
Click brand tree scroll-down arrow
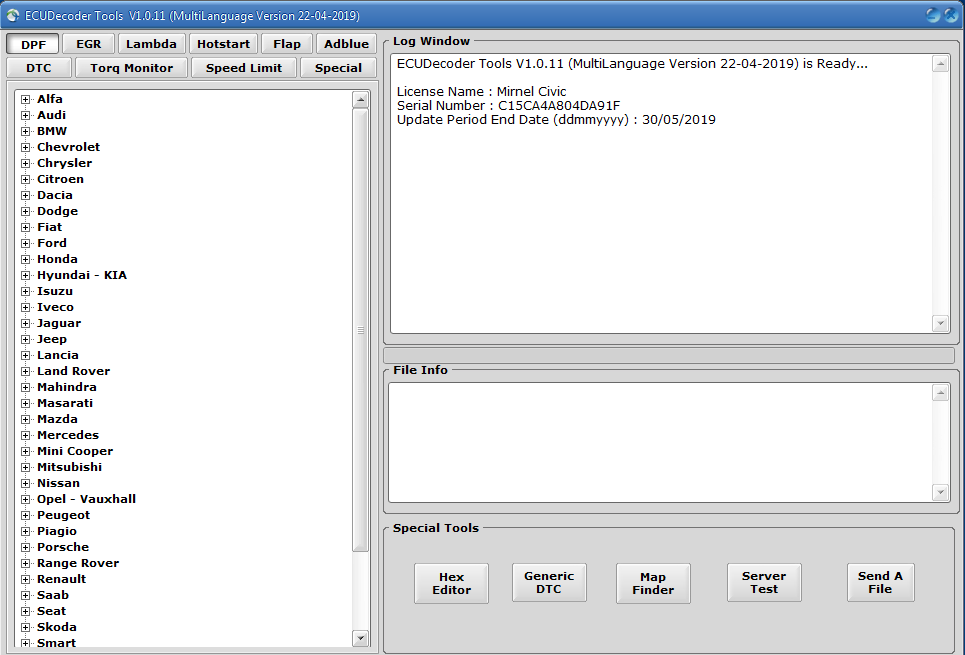(x=361, y=638)
